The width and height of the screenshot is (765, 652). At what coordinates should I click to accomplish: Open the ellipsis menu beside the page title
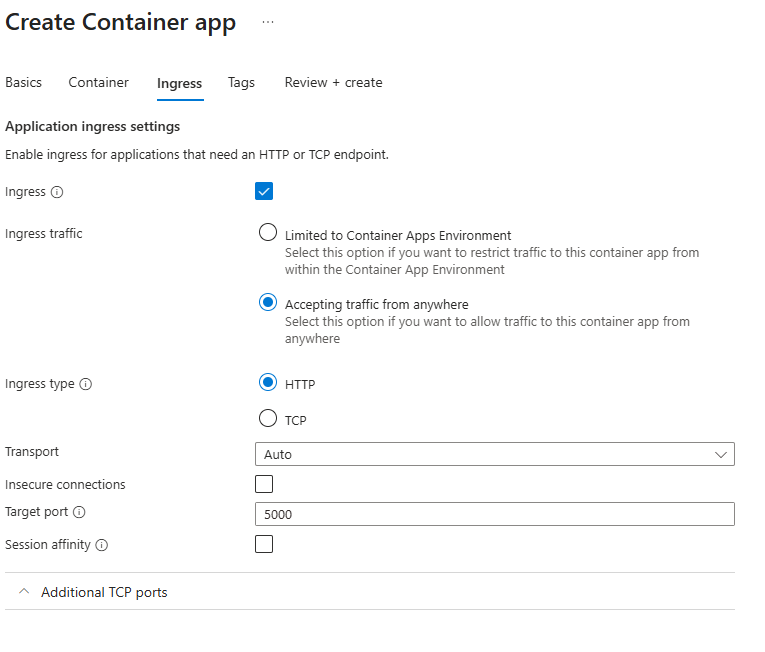[x=267, y=23]
